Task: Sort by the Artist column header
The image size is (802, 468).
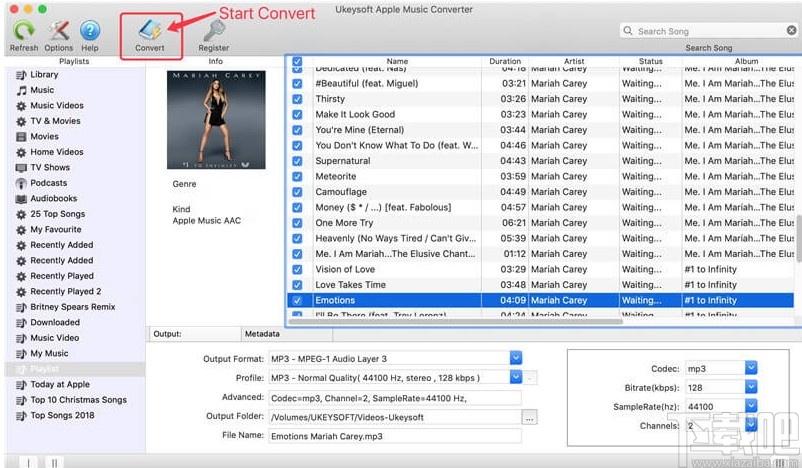Action: 574,61
